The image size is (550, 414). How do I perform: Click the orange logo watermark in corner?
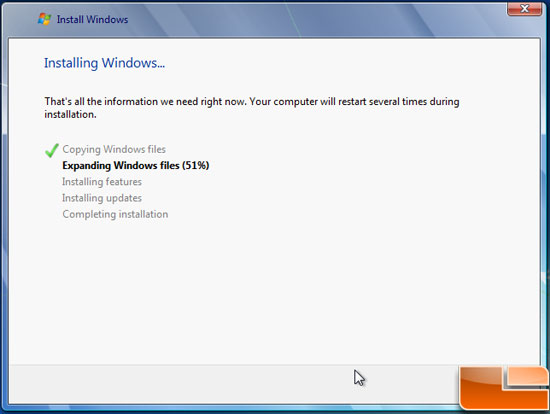click(504, 388)
